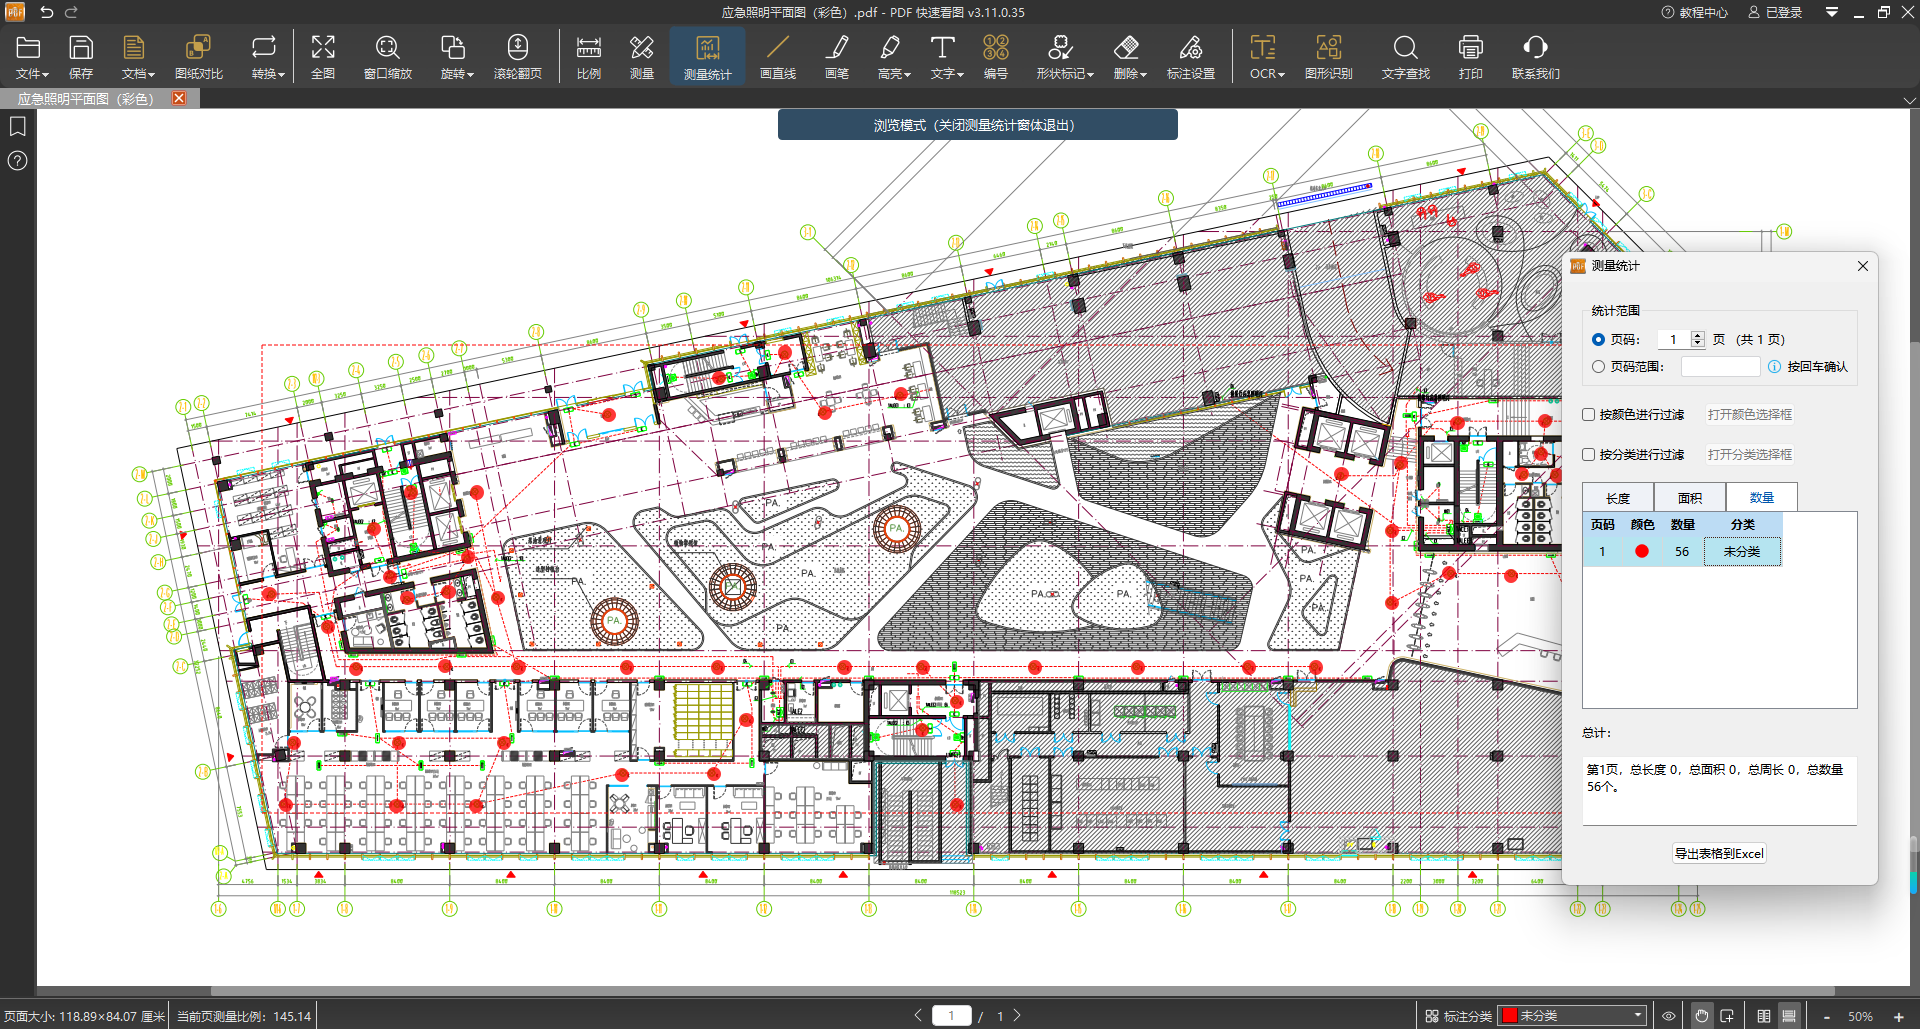Open the 未分类 annotation category combo box
Screen dimensions: 1920x1029
tap(1573, 1016)
